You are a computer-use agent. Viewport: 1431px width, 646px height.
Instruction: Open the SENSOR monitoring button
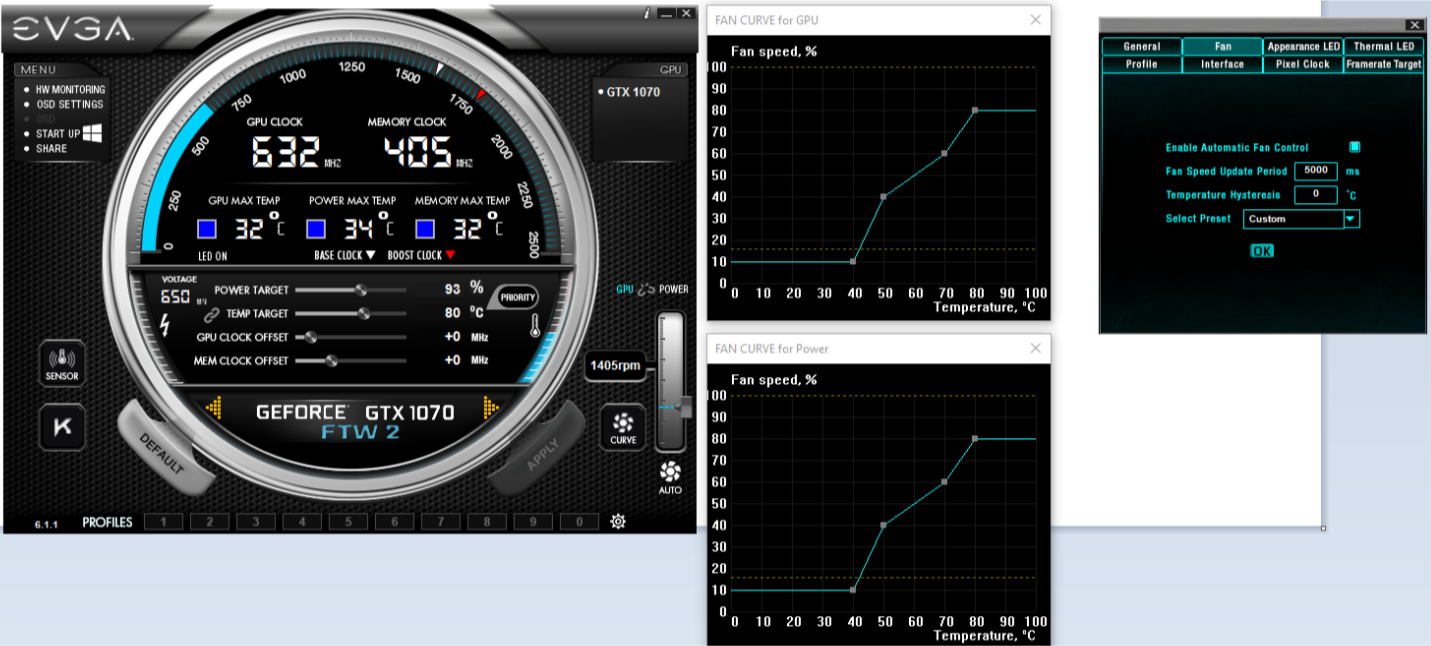coord(62,363)
